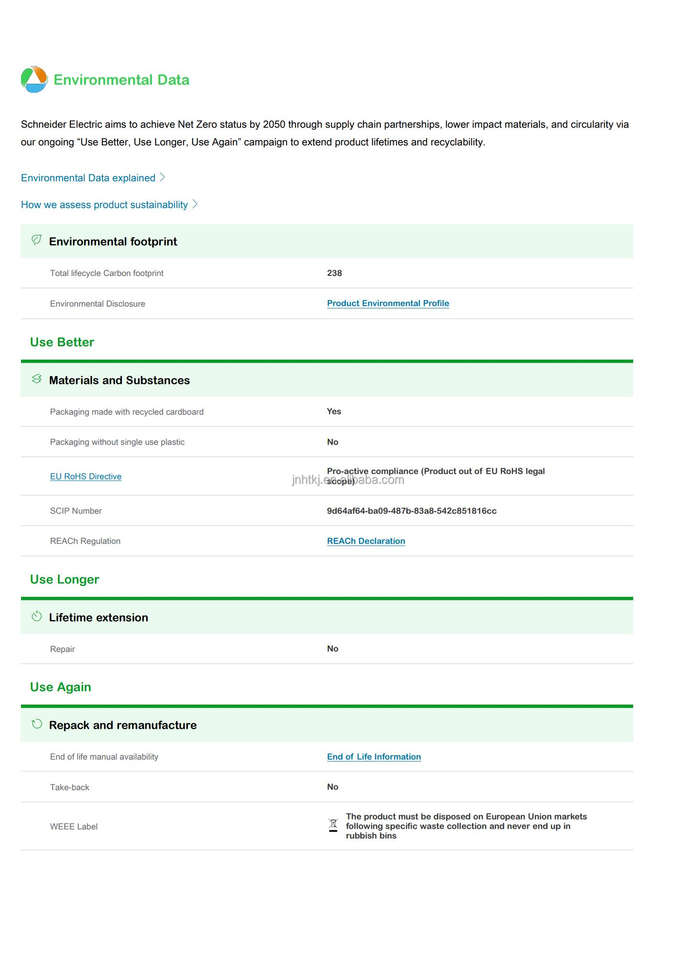Expand the Environmental Data explained chevron

(x=162, y=177)
